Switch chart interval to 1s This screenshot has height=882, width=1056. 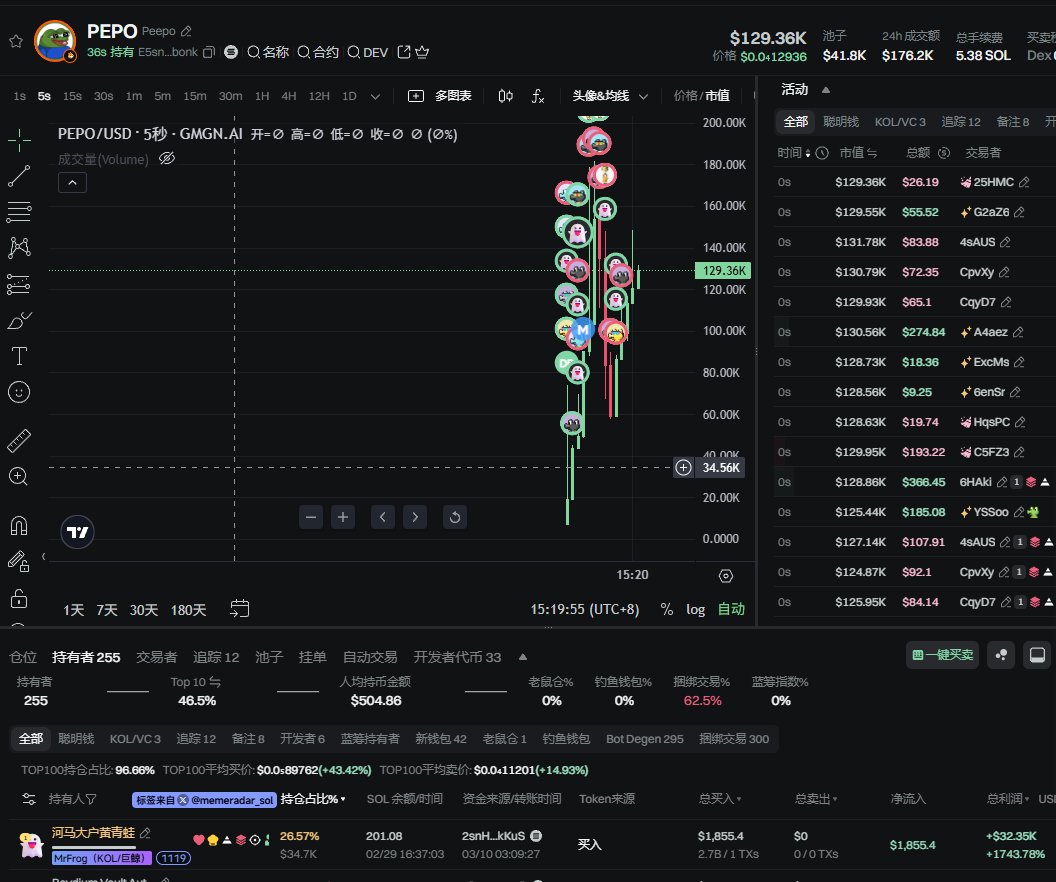(x=20, y=96)
